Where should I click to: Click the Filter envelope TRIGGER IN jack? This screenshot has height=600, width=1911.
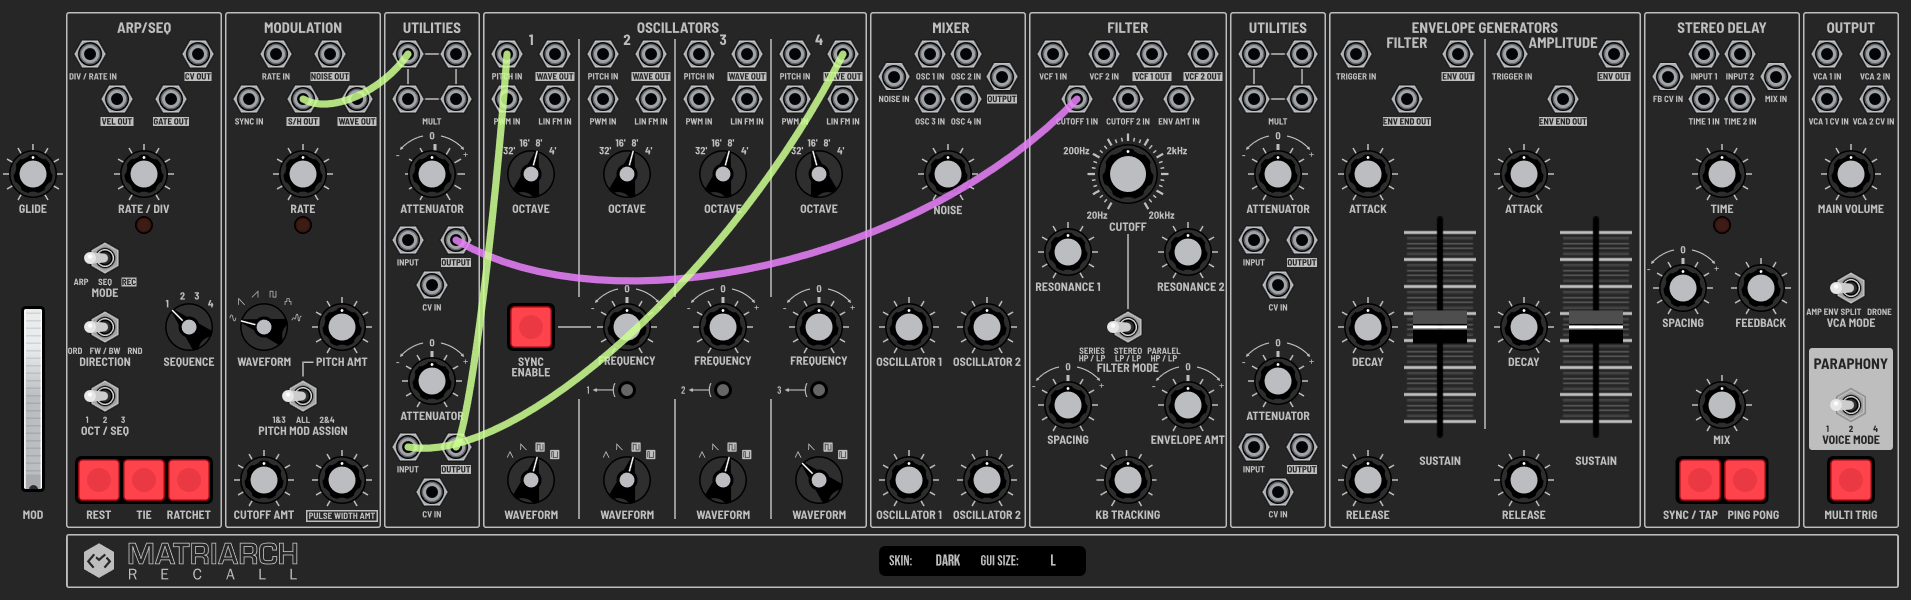click(1356, 54)
